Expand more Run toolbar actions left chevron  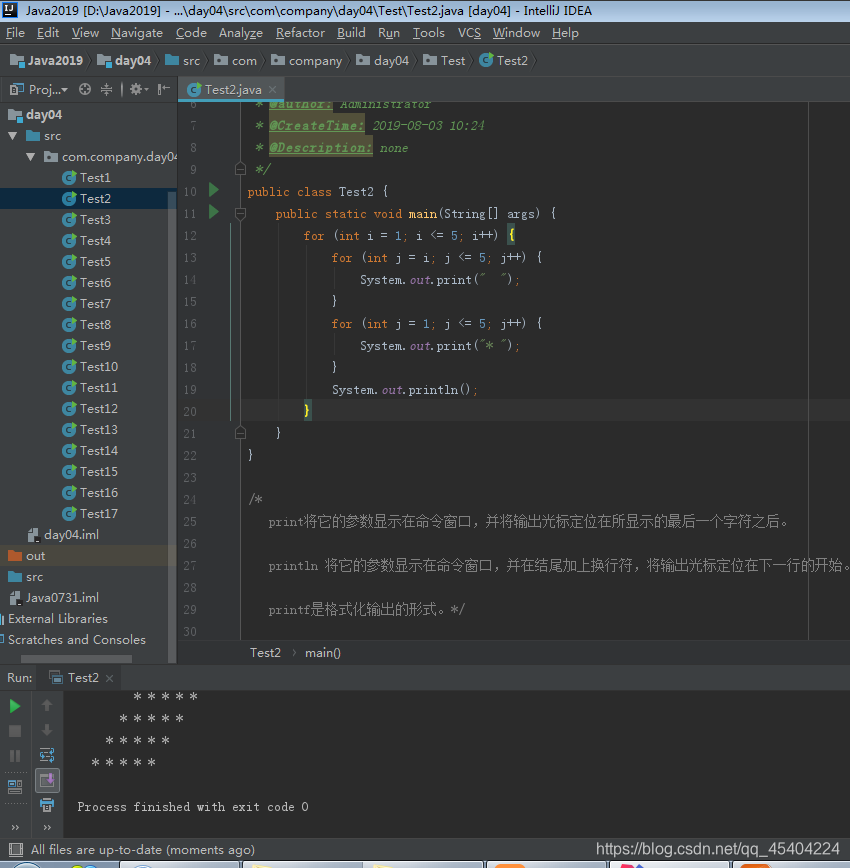[15, 828]
